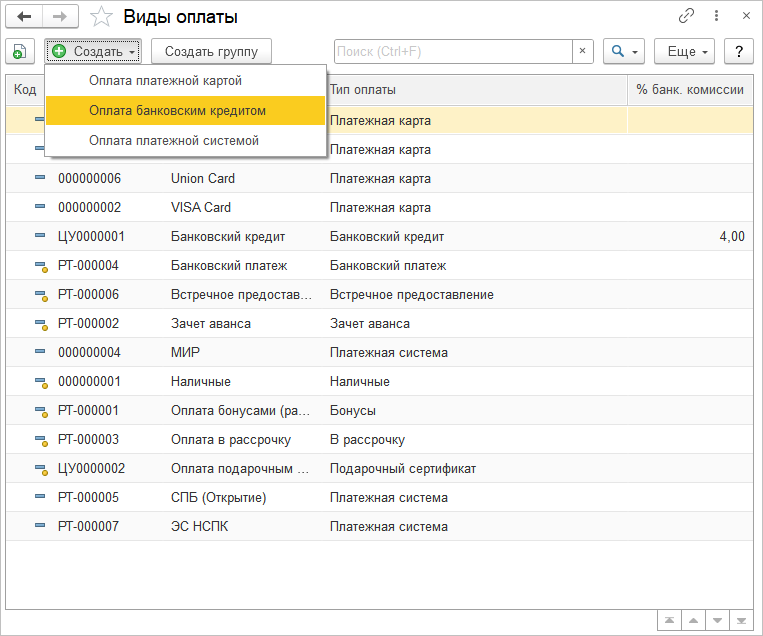The height and width of the screenshot is (636, 763).
Task: Expand the Еще menu
Action: click(684, 51)
